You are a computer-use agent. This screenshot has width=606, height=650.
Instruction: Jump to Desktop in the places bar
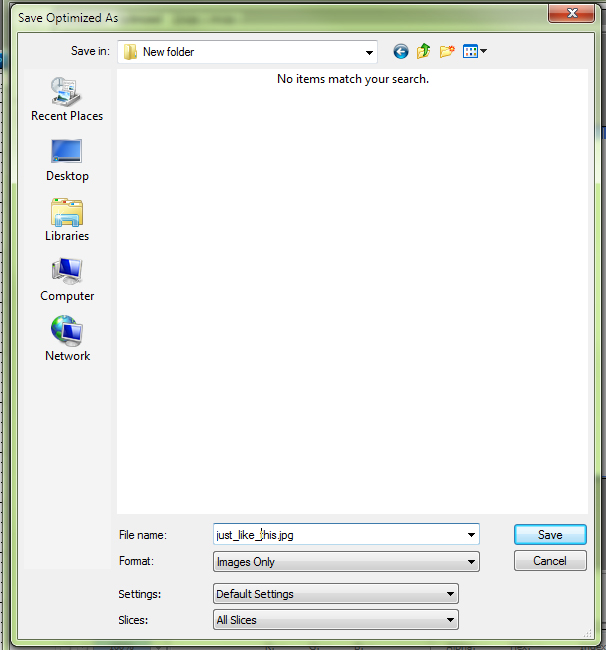tap(67, 159)
